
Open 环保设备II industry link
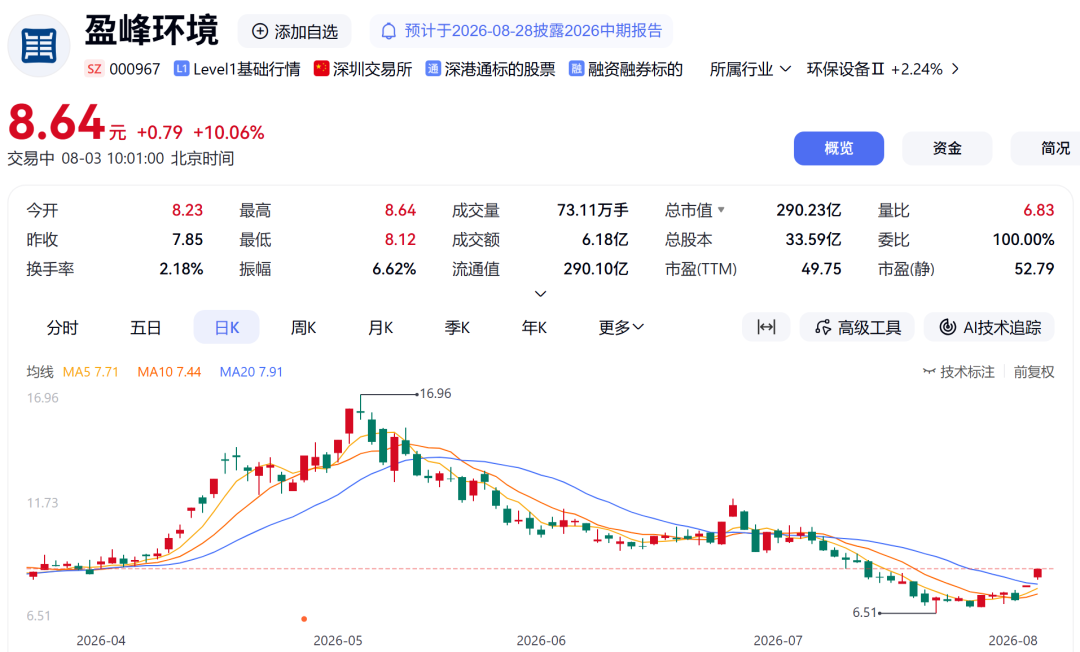pos(846,69)
